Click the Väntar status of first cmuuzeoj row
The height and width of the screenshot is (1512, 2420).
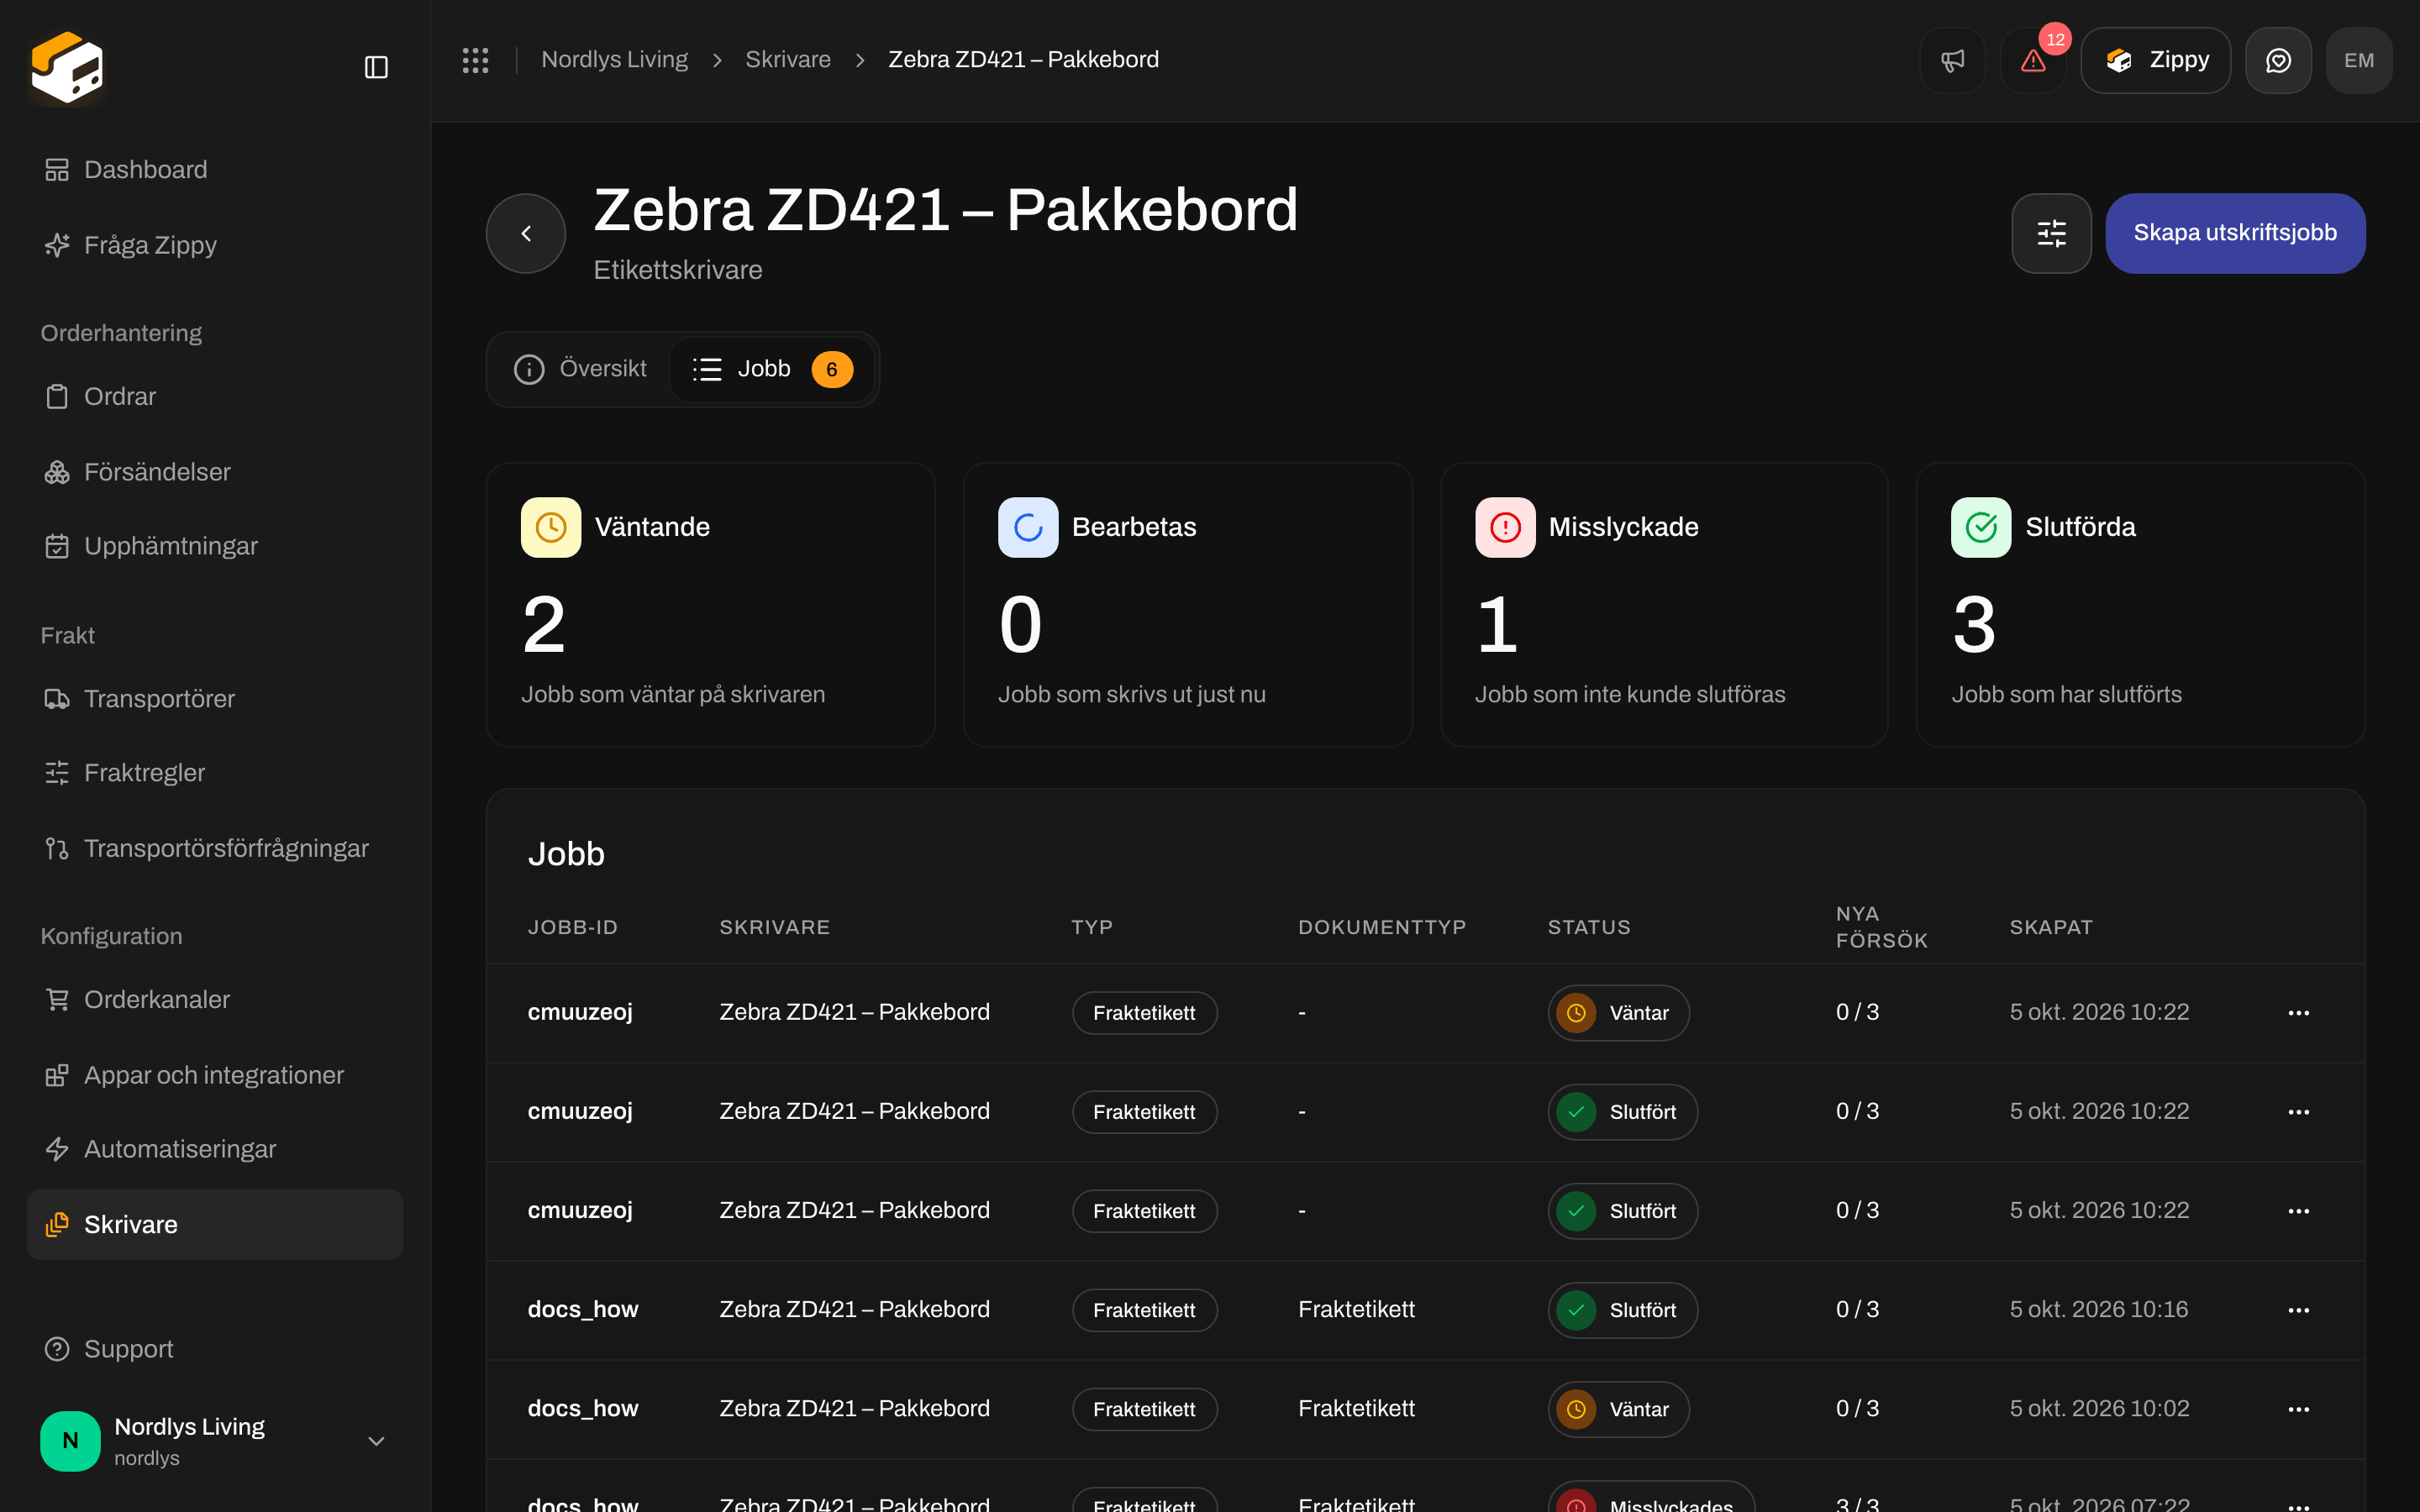coord(1619,1013)
